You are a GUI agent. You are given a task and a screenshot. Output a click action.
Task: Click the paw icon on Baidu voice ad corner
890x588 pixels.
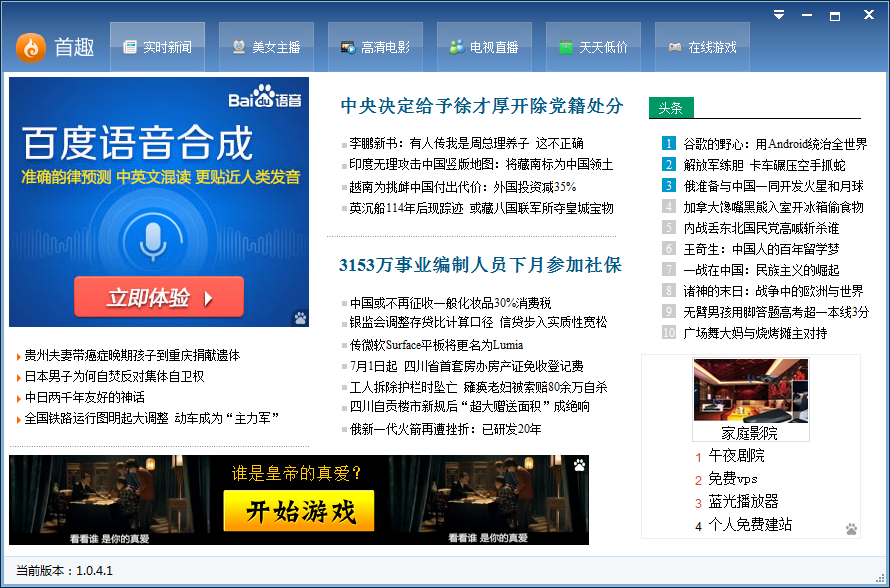point(300,318)
